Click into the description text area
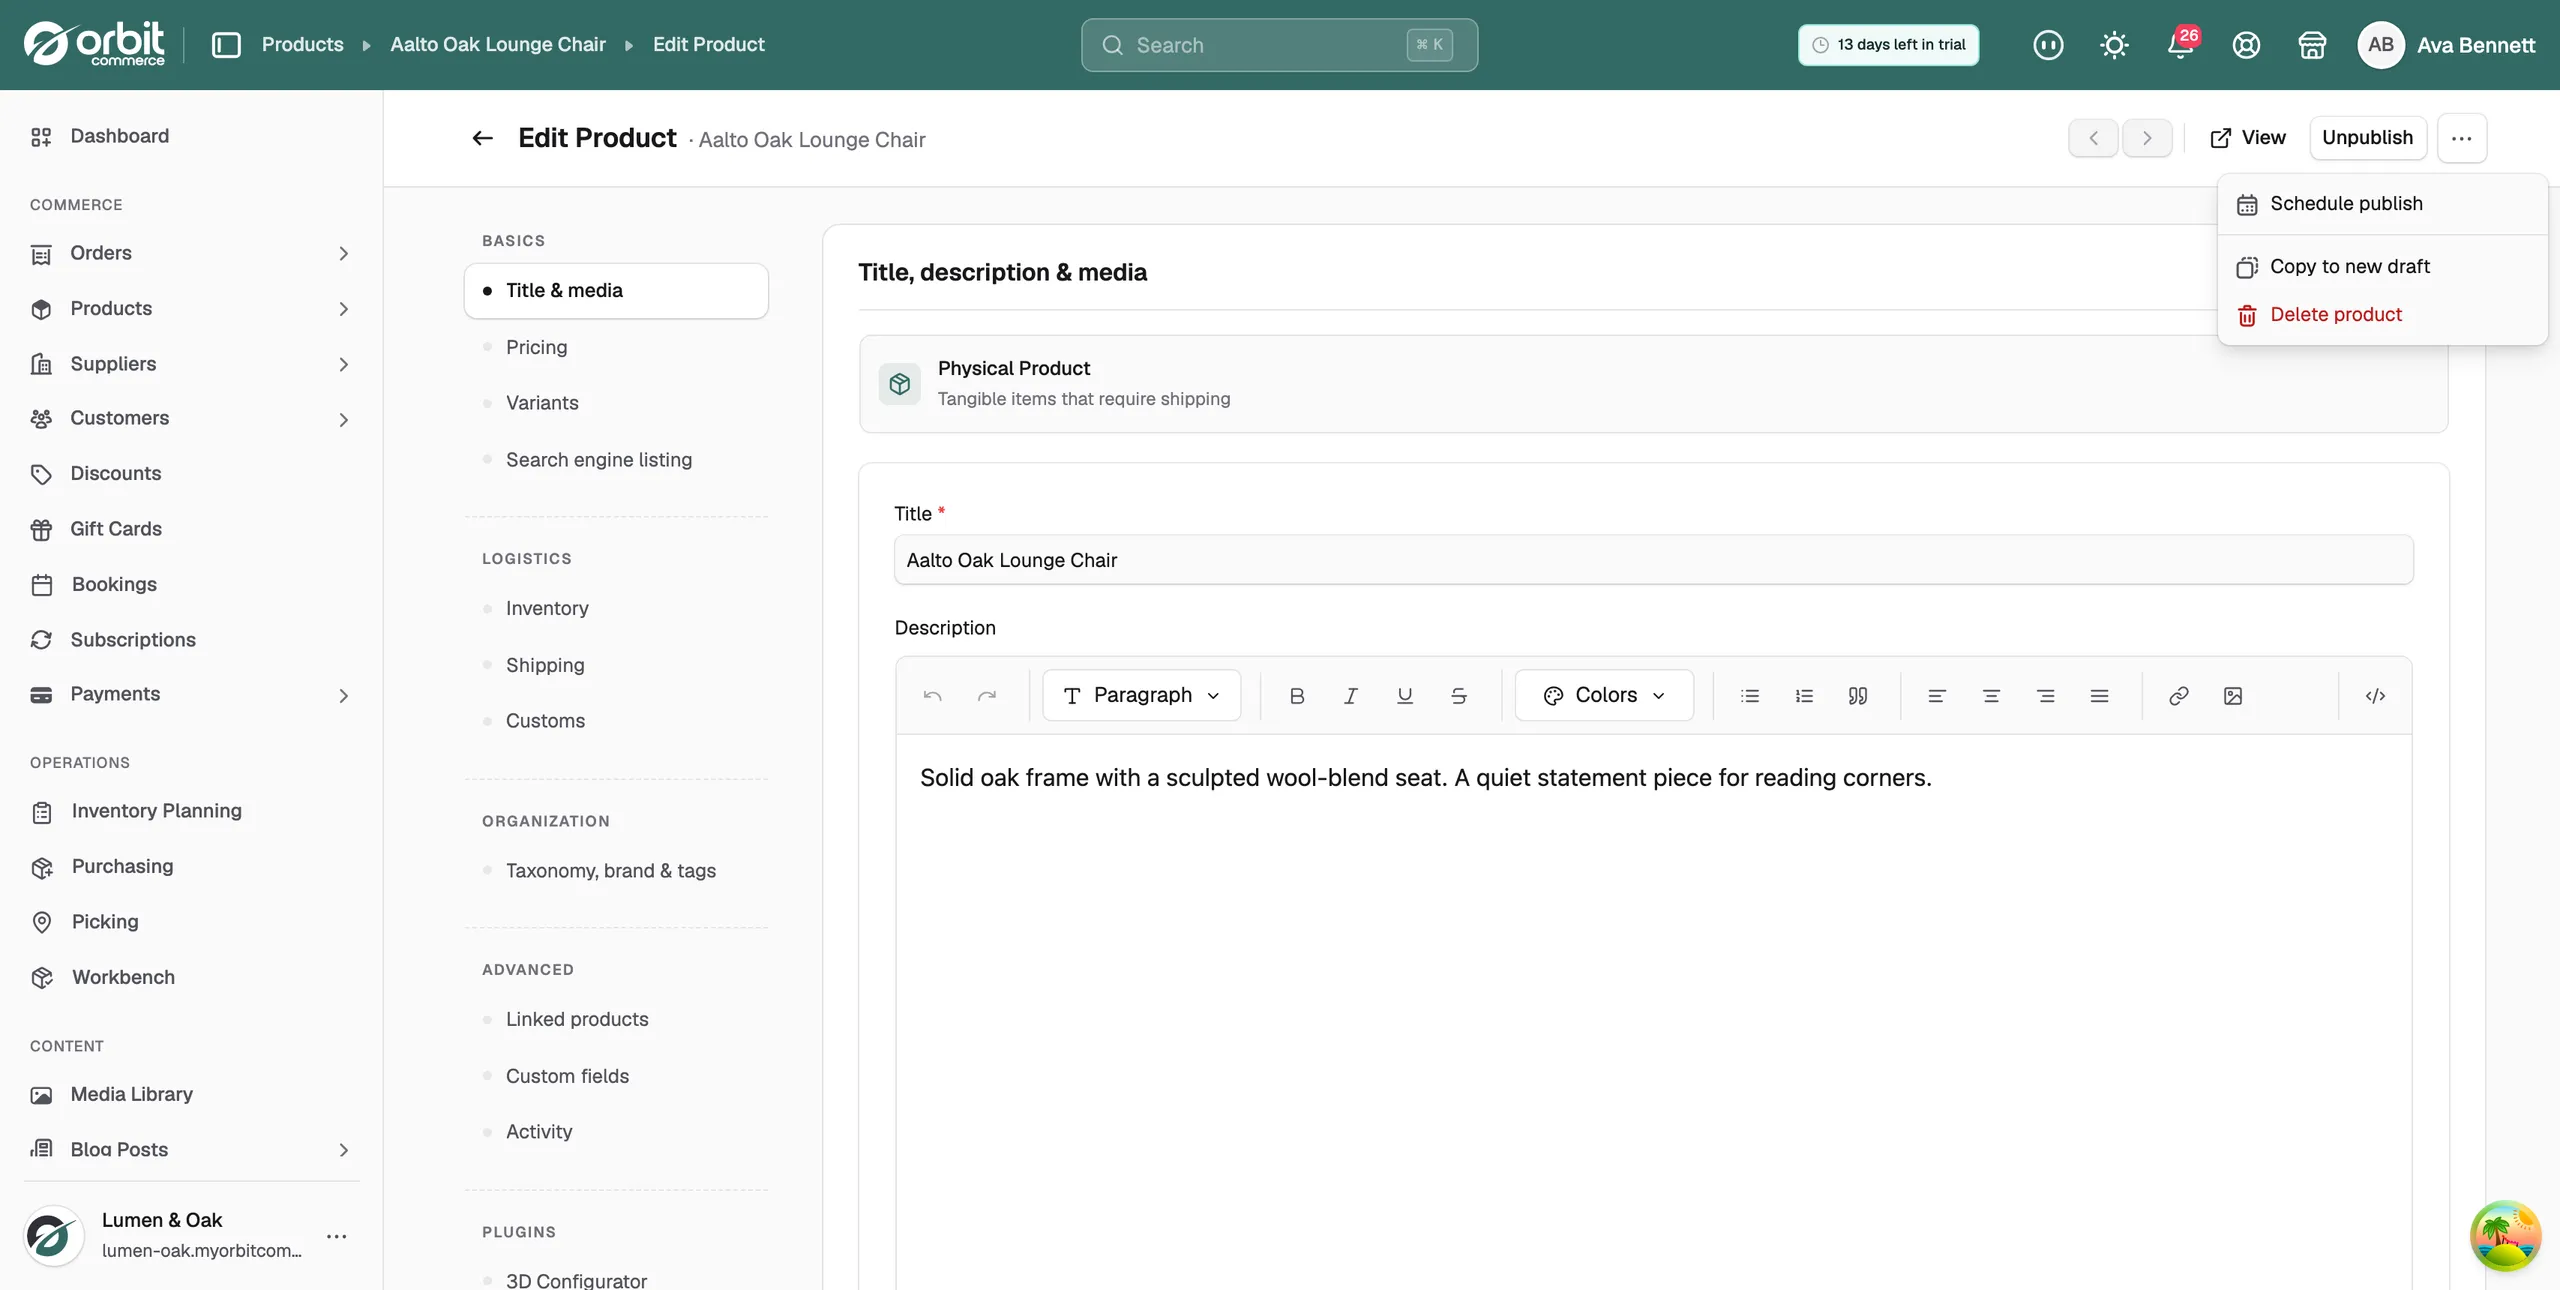This screenshot has width=2560, height=1290. [1654, 1010]
